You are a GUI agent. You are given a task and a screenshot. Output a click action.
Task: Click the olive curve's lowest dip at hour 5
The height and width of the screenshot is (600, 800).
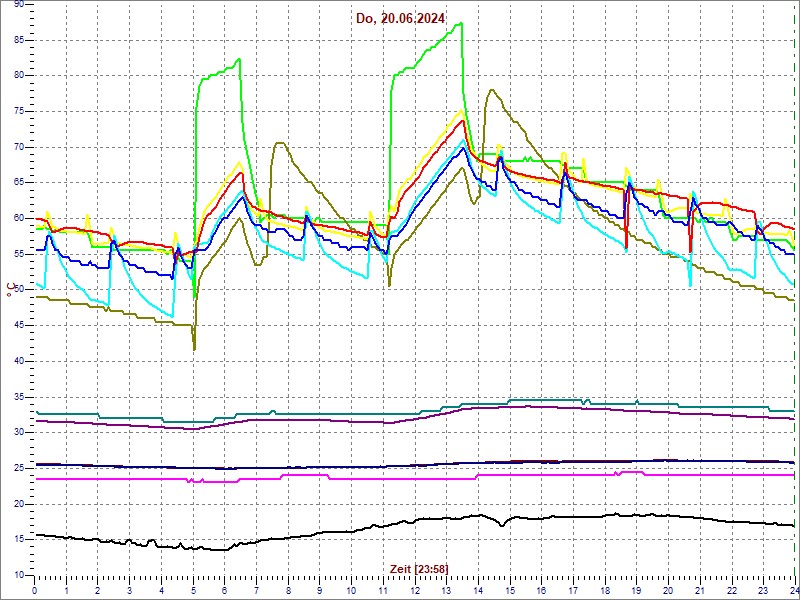[x=194, y=349]
